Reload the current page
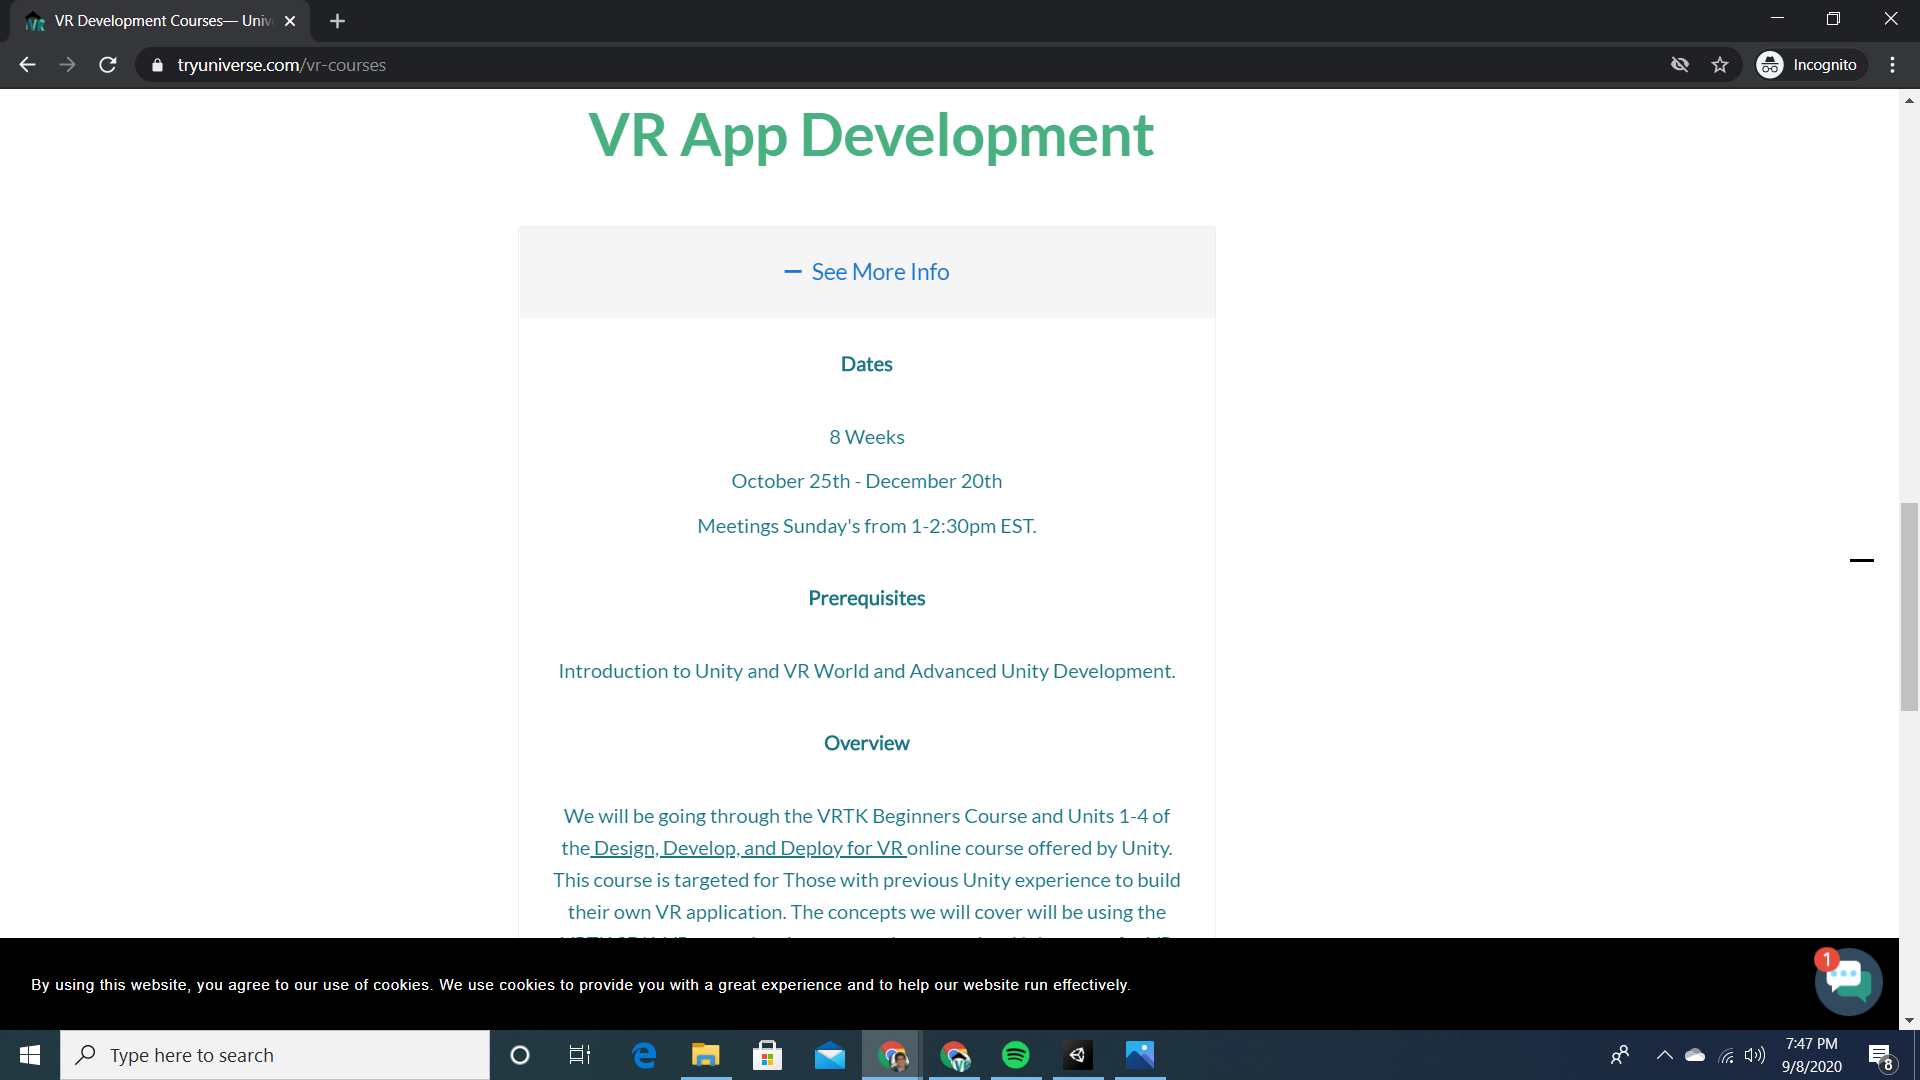The image size is (1920, 1080). coord(108,65)
